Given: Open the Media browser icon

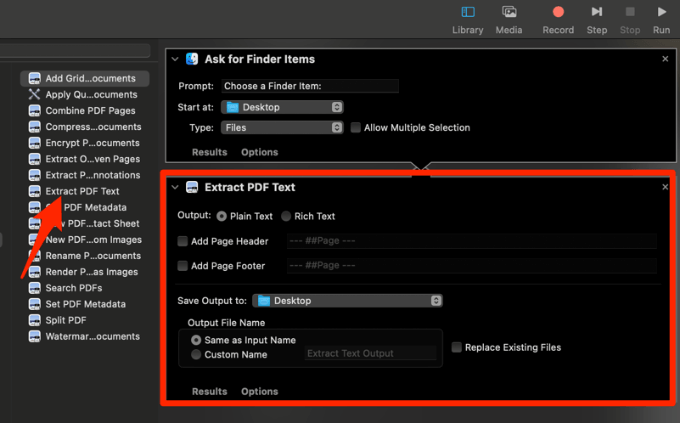Looking at the screenshot, I should pyautogui.click(x=509, y=13).
